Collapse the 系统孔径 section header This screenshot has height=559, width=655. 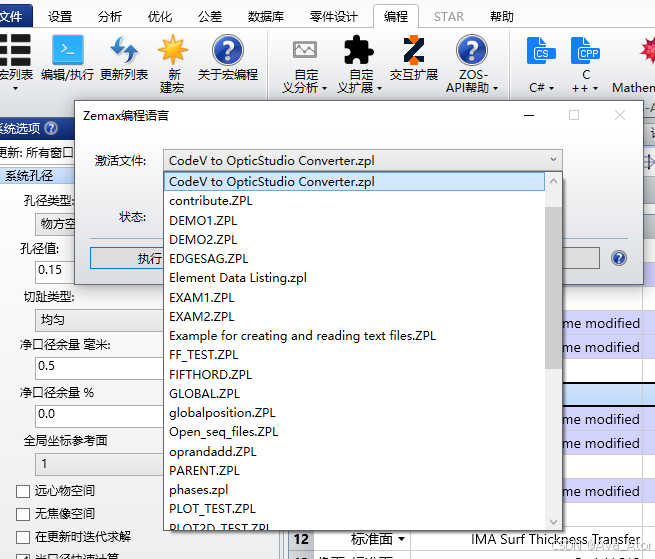coord(38,175)
